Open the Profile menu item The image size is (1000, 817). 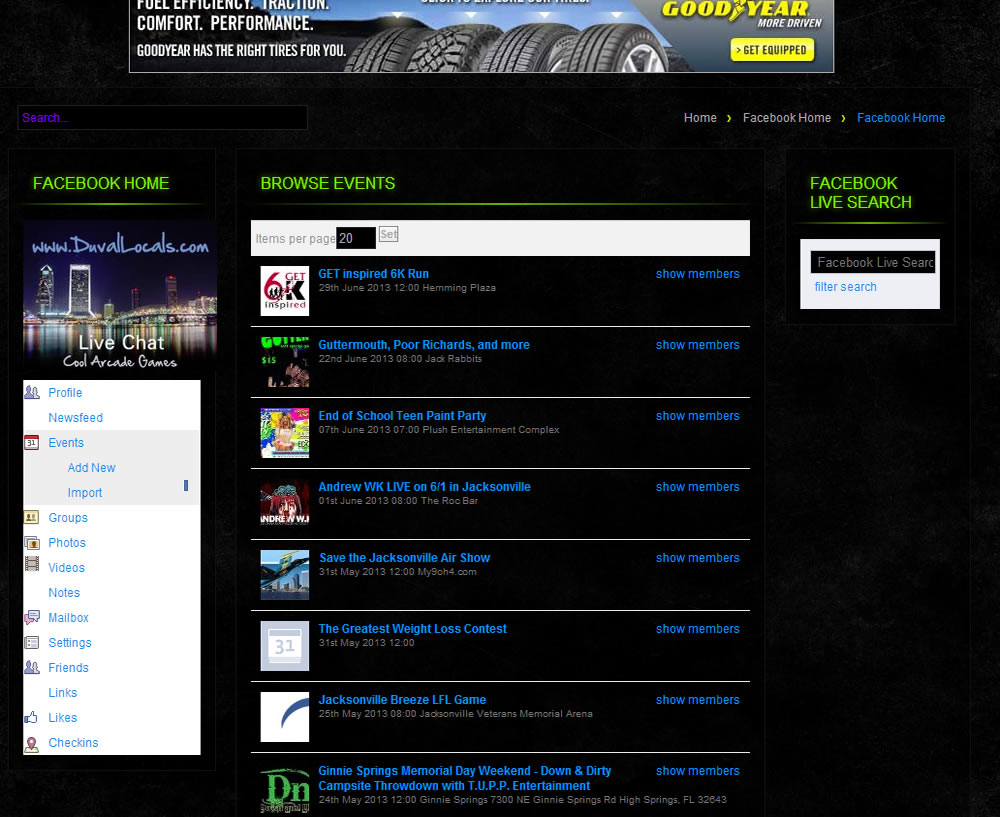click(65, 393)
